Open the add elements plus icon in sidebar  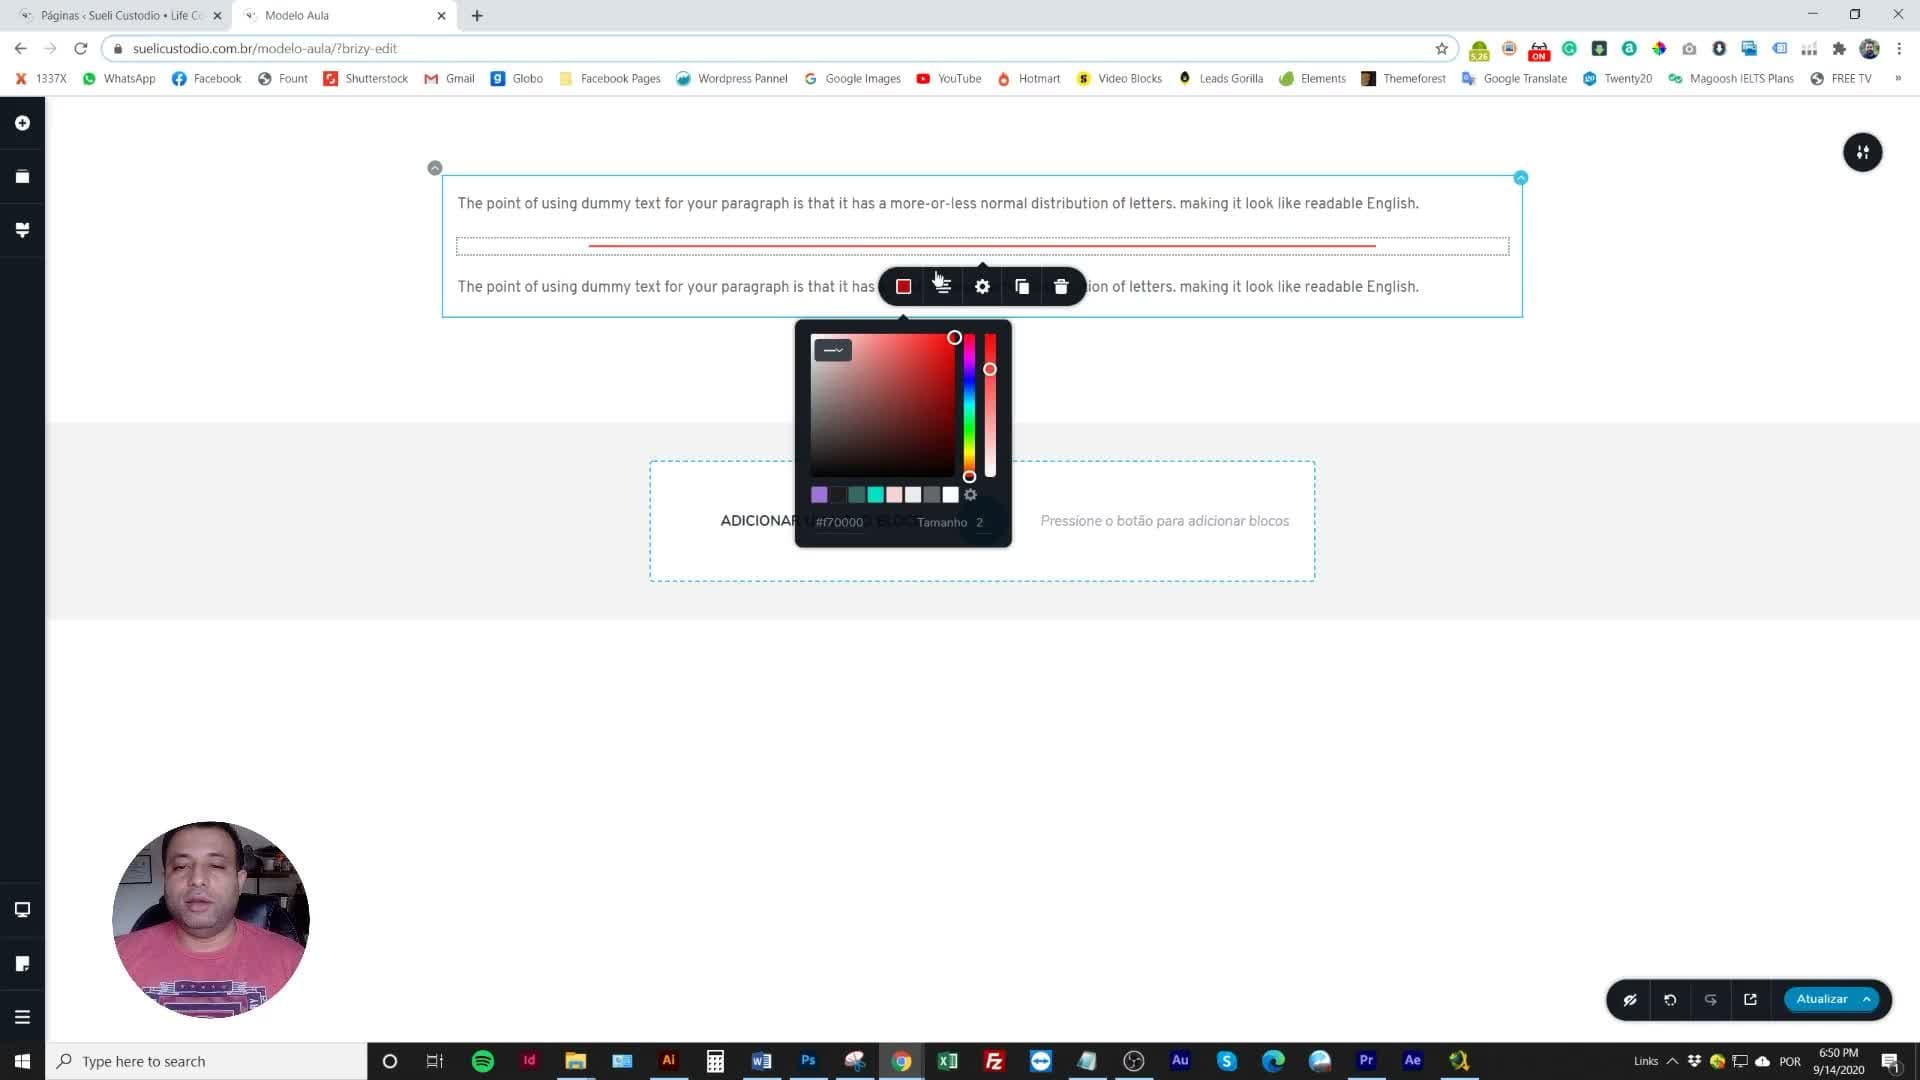tap(22, 123)
